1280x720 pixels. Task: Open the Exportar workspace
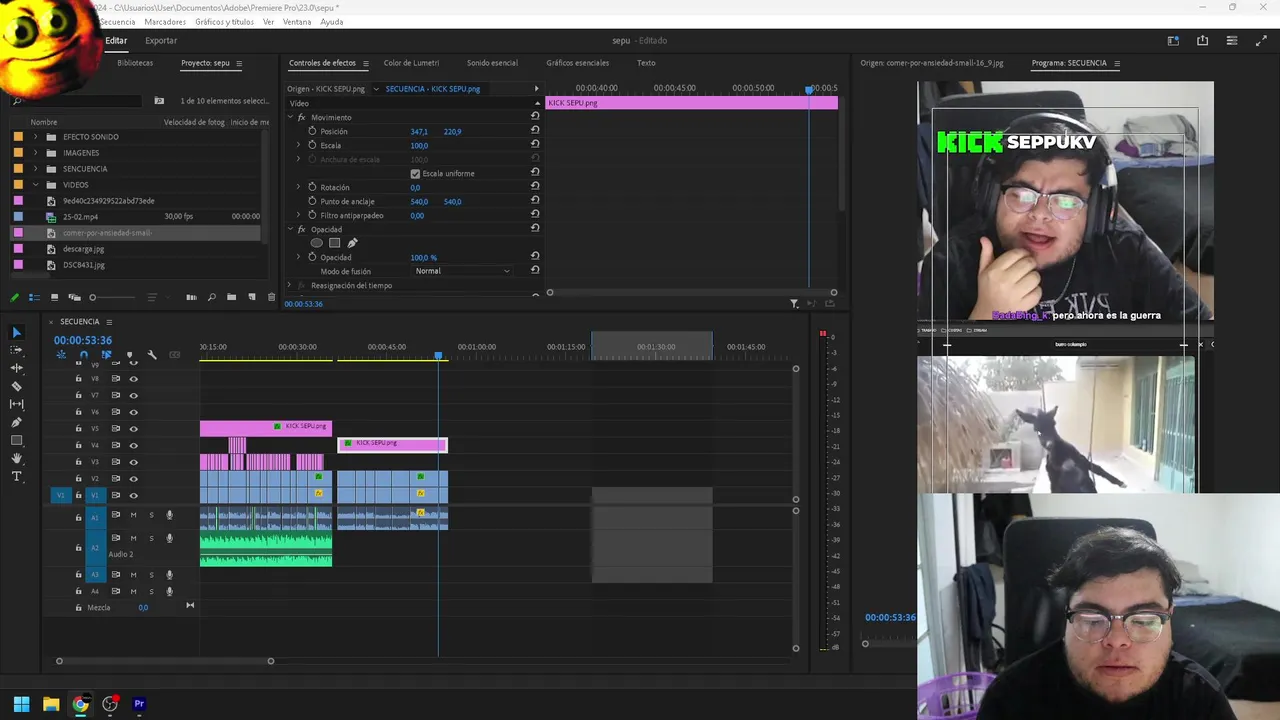161,41
